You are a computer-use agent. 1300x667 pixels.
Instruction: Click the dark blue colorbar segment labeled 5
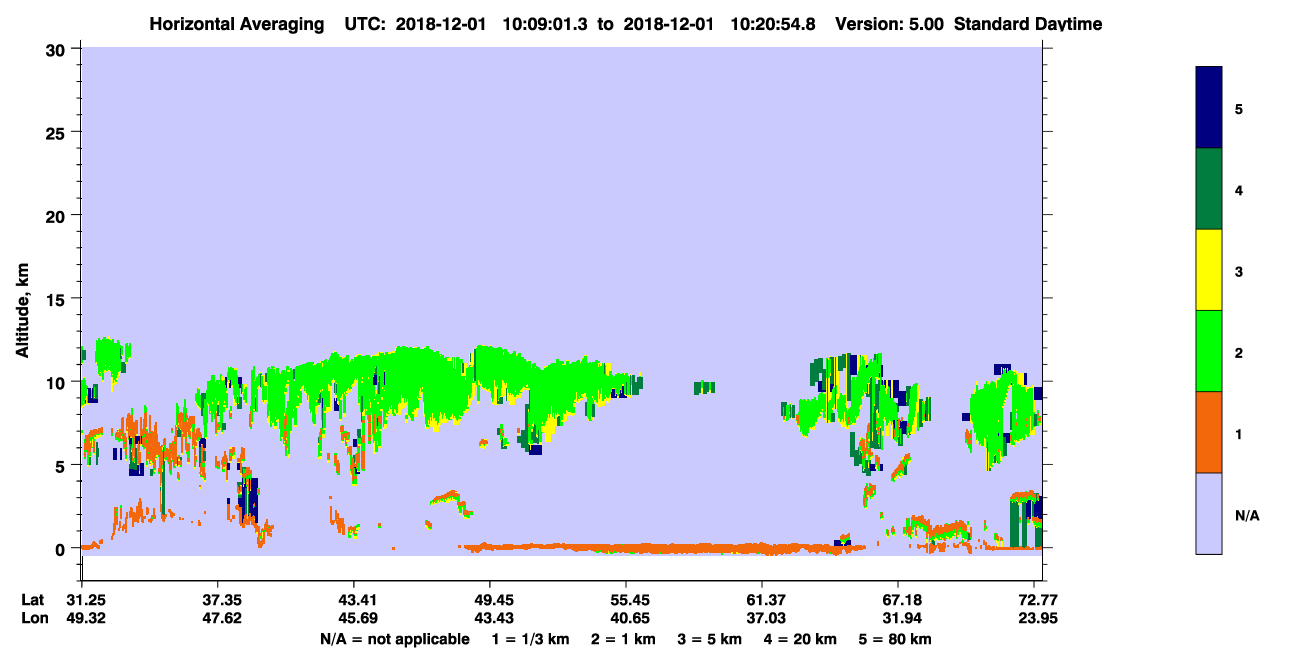click(1209, 108)
